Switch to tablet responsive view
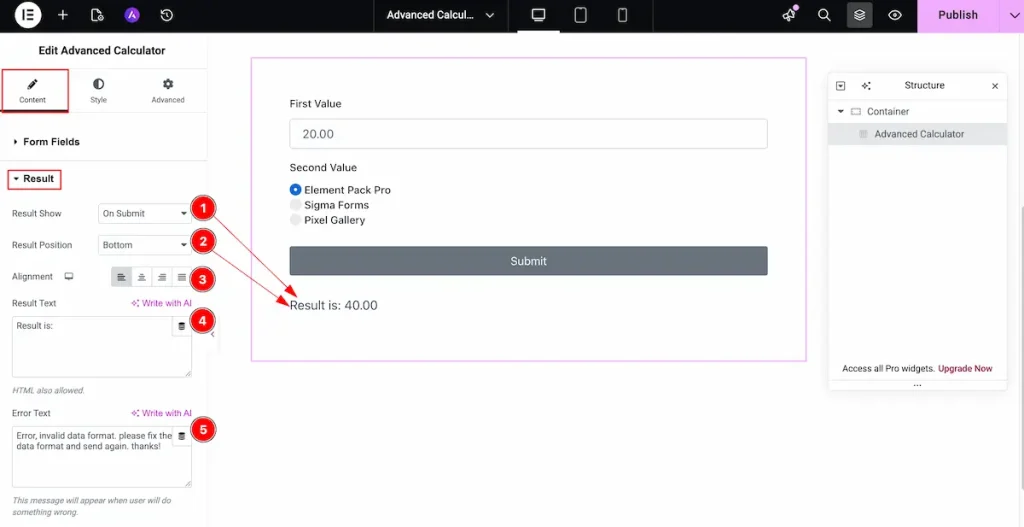Screen dimensions: 1024x527 click(x=580, y=15)
